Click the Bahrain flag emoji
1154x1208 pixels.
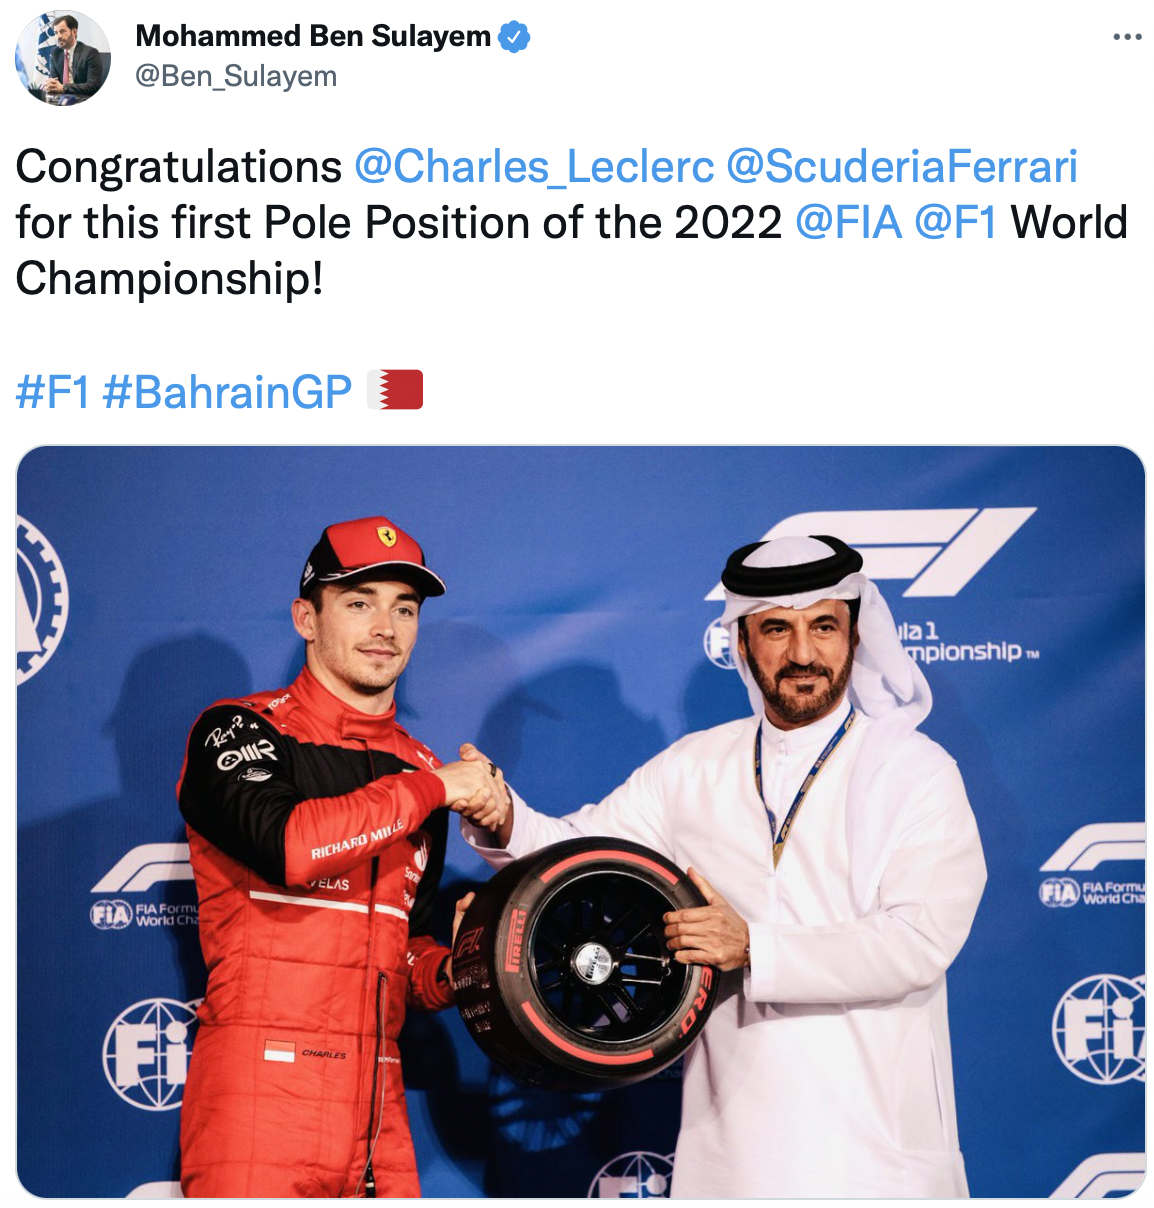pyautogui.click(x=396, y=390)
